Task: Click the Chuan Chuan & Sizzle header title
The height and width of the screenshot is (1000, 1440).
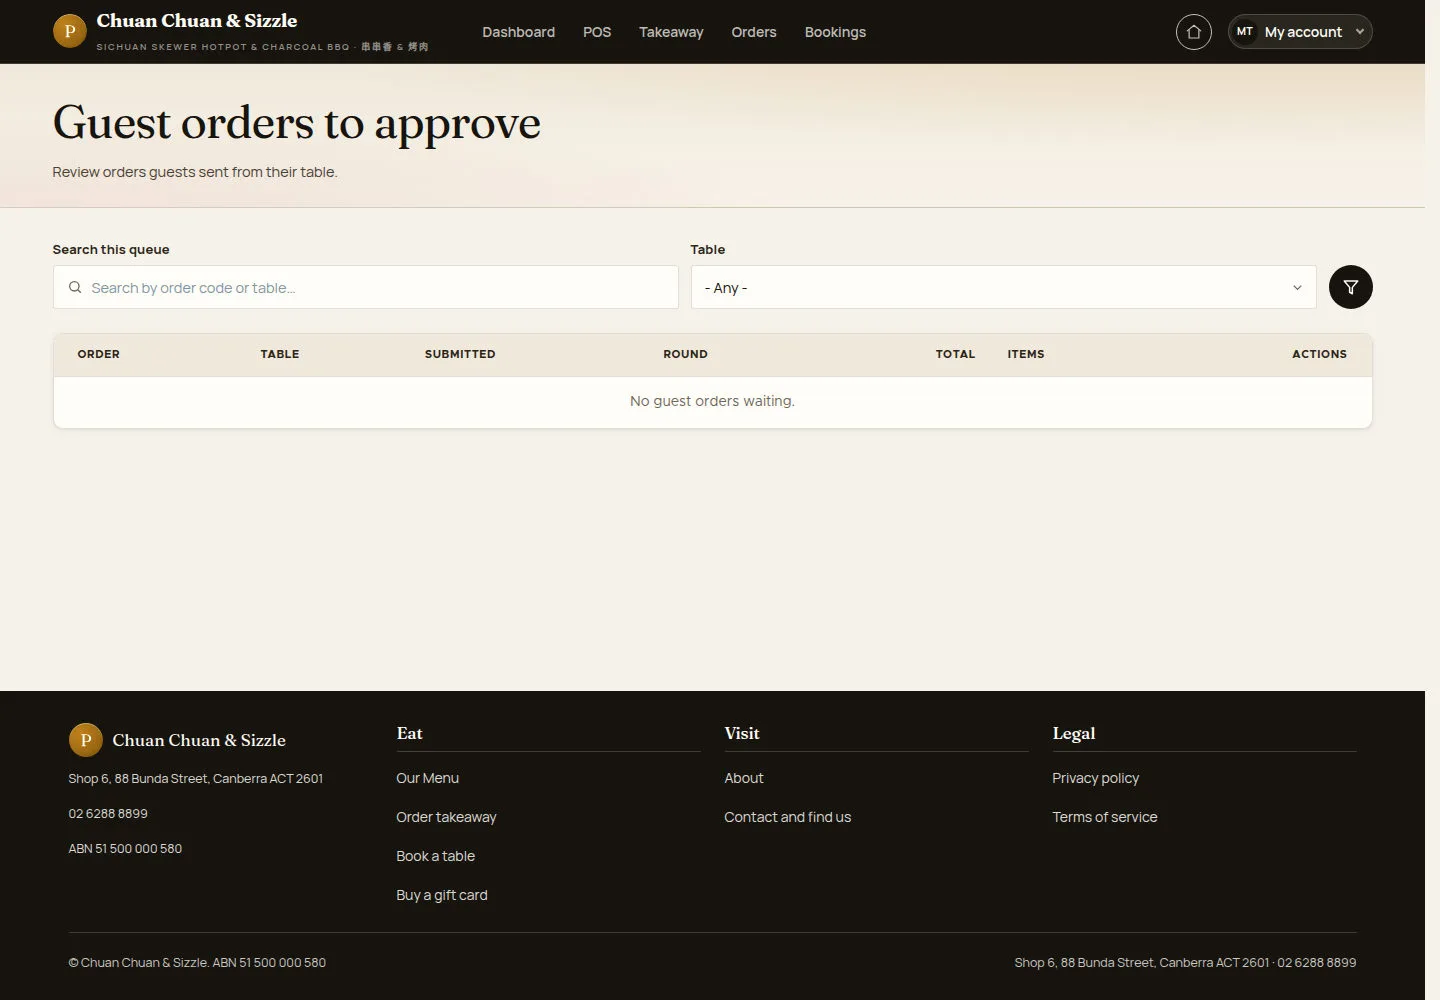Action: (197, 21)
